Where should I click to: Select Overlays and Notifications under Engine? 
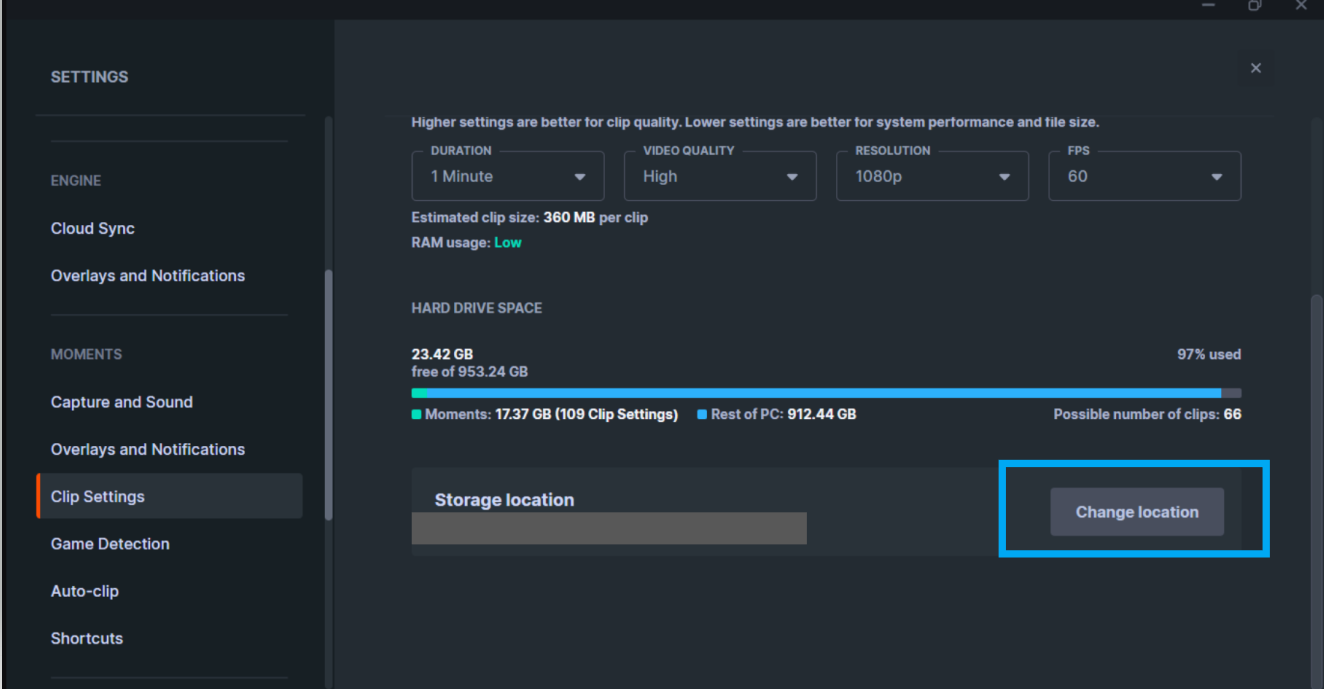click(x=148, y=275)
